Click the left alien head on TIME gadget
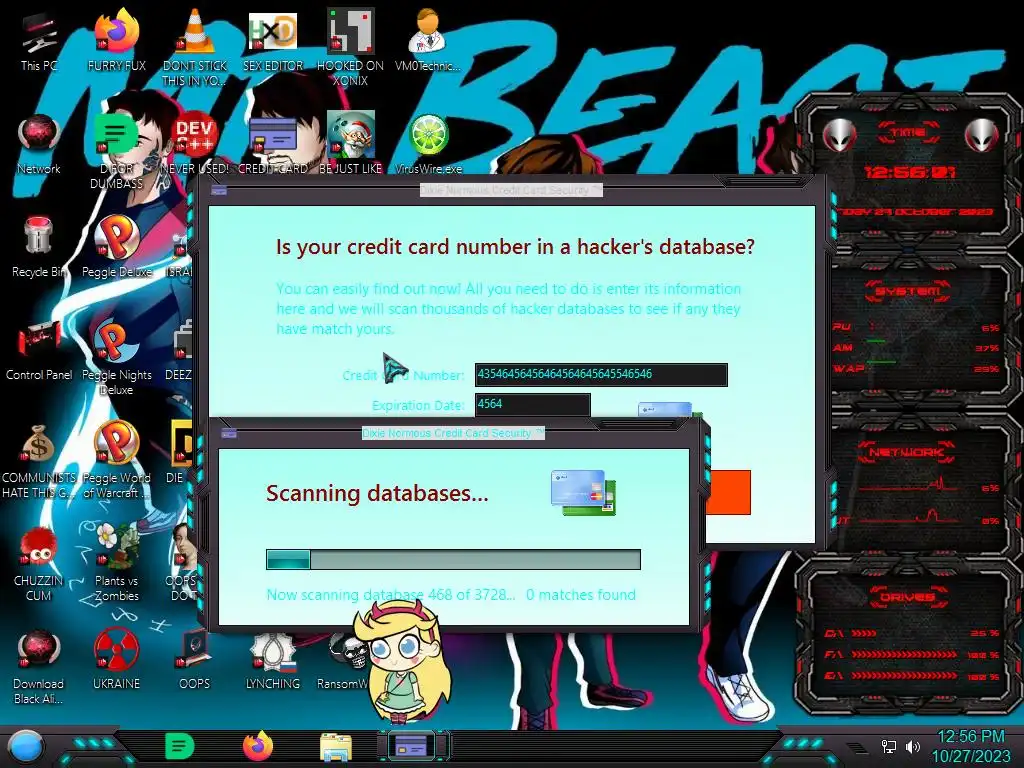 (x=839, y=136)
